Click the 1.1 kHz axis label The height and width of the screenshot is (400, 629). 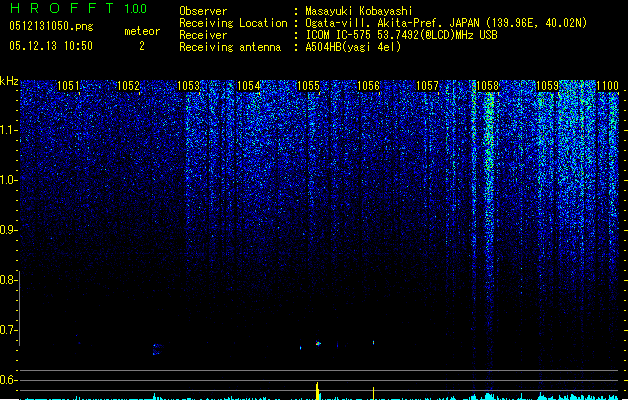pos(8,130)
